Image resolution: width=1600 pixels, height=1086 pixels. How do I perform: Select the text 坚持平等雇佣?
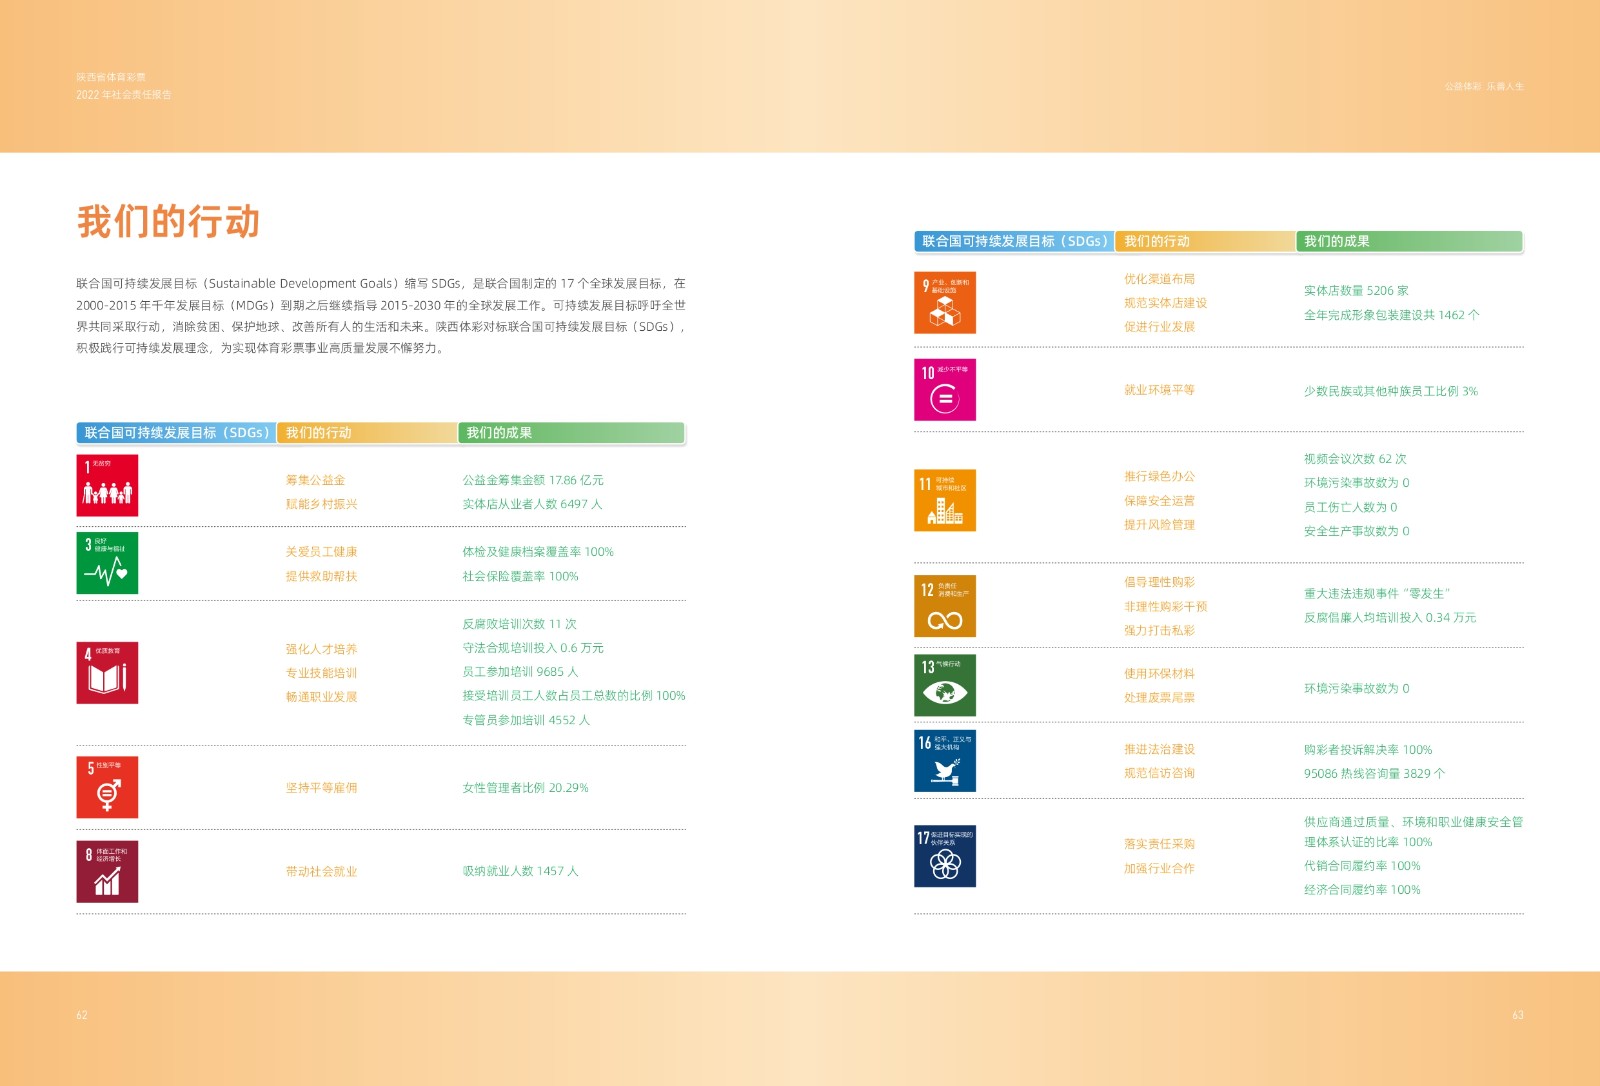click(x=321, y=788)
